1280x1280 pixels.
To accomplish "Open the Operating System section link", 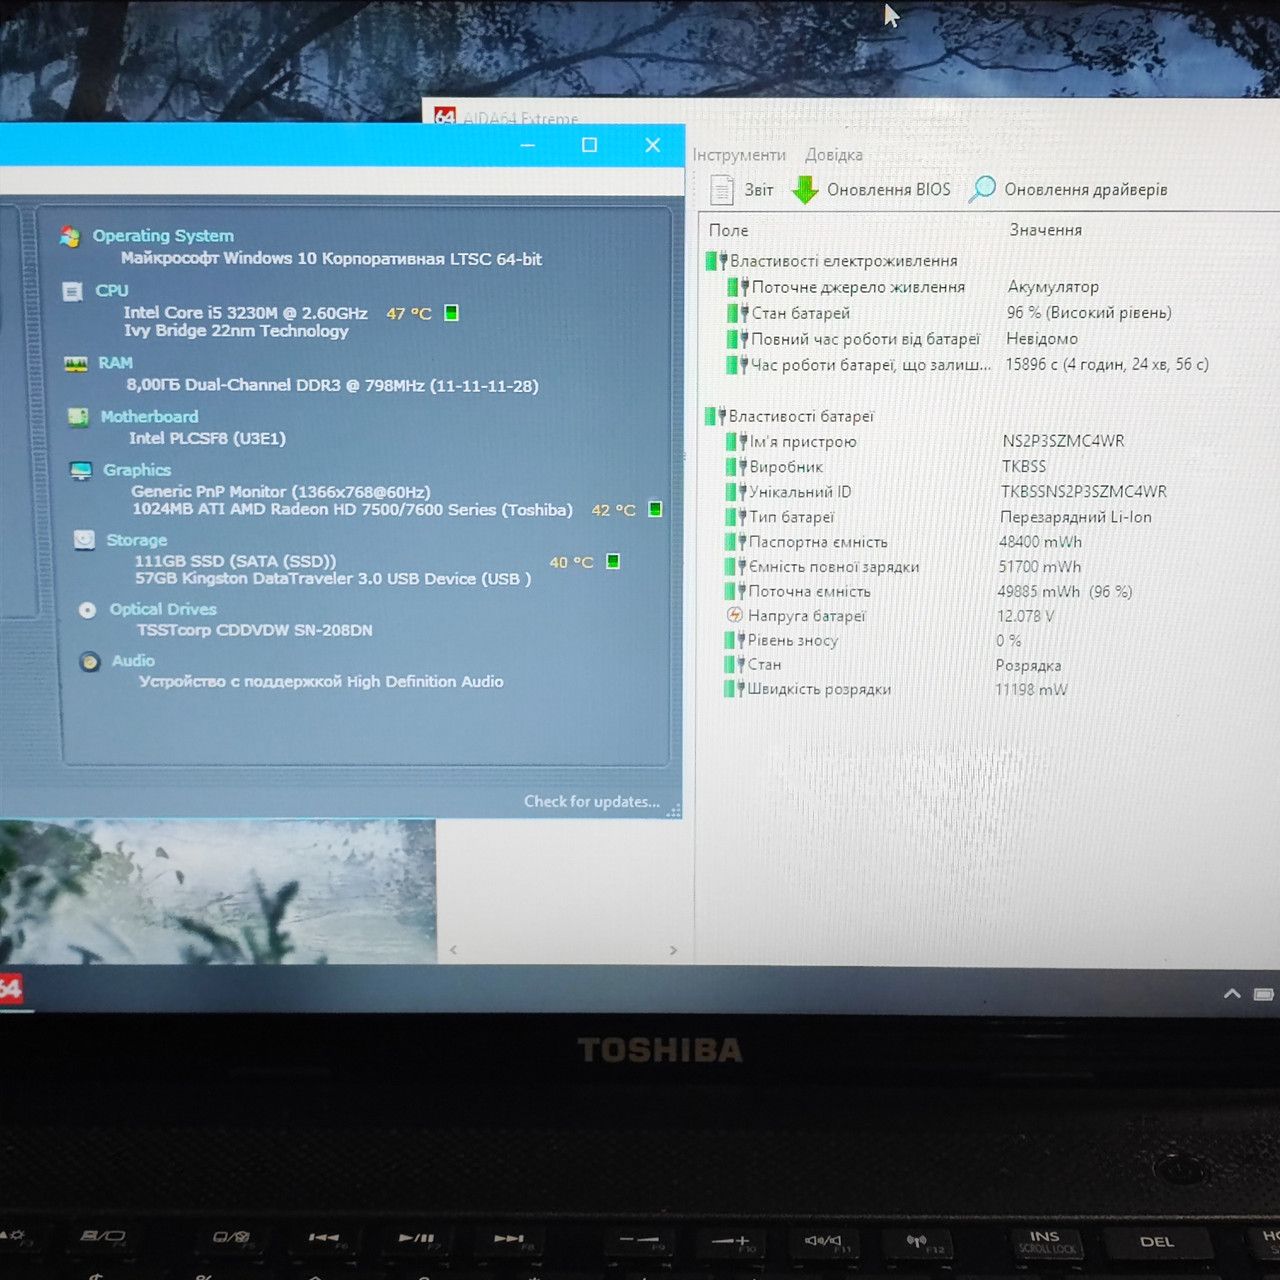I will (163, 236).
